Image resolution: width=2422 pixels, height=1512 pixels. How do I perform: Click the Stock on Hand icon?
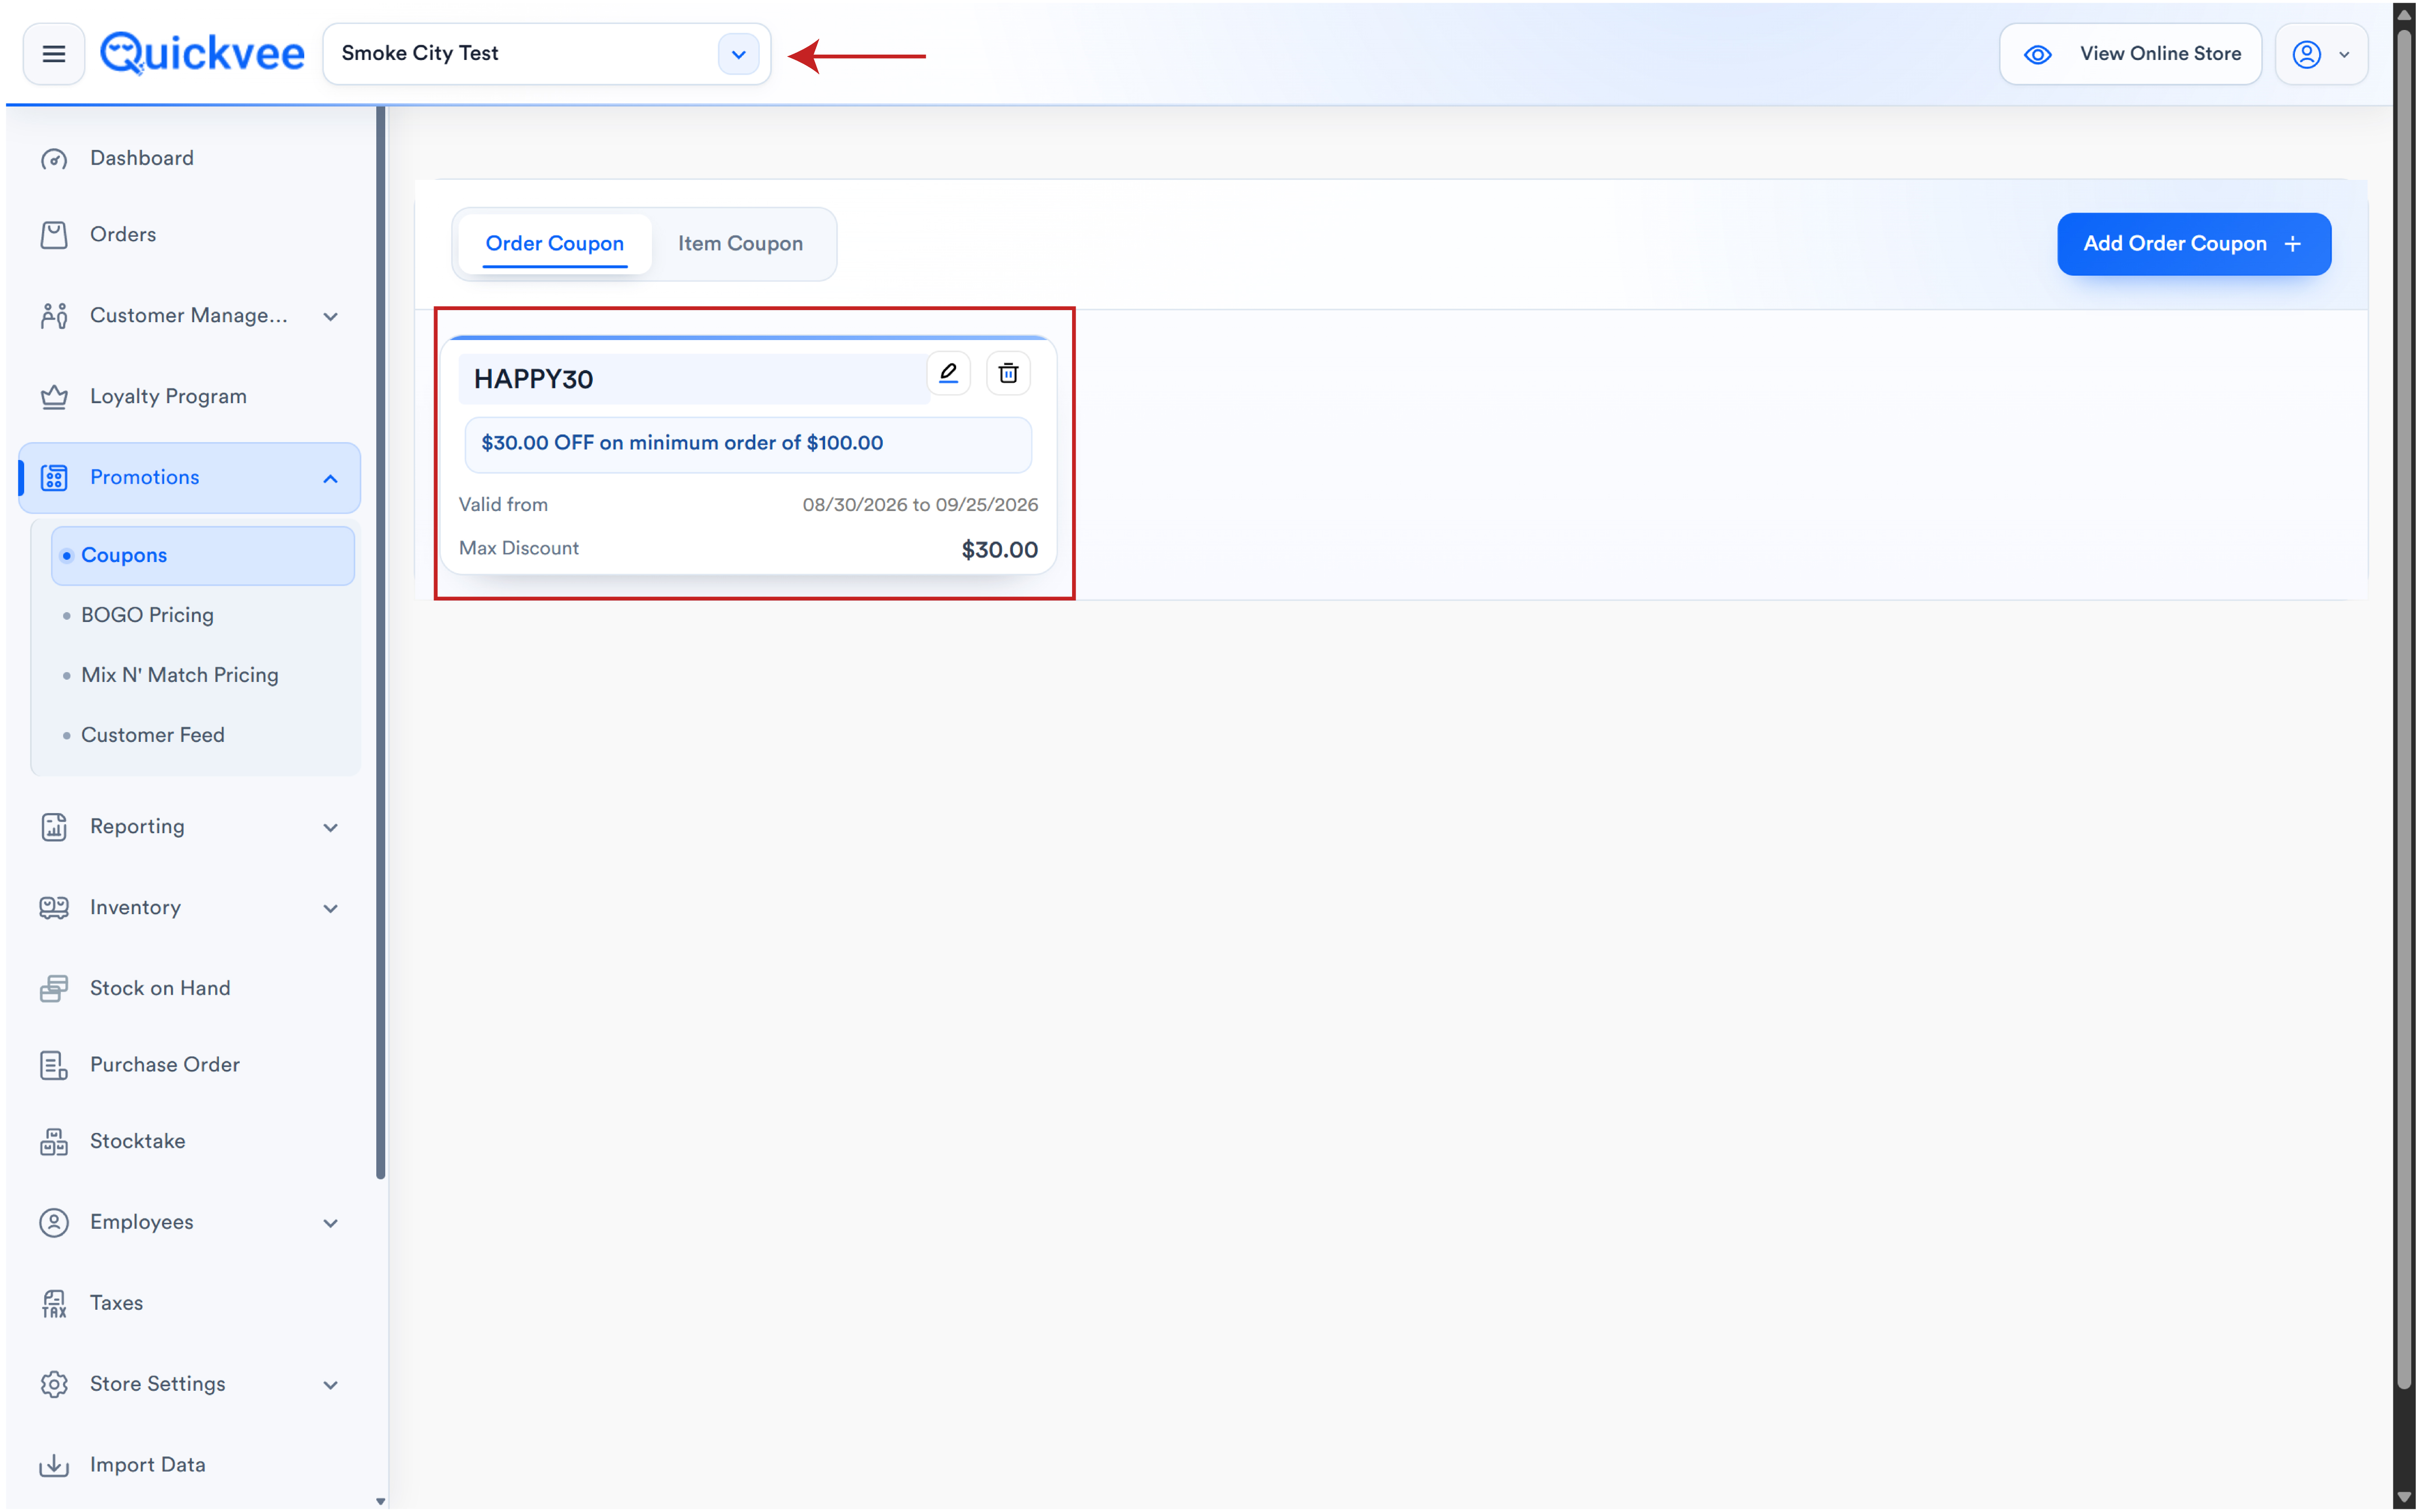pyautogui.click(x=54, y=989)
